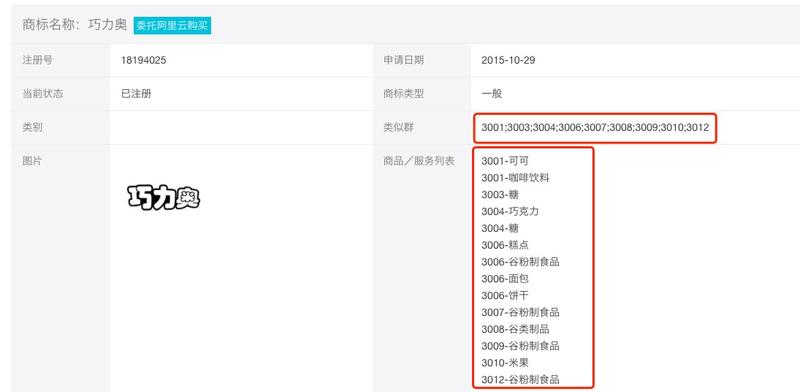Select the similar group codes 3001;3003;3004...
The image size is (800, 392).
[519, 128]
